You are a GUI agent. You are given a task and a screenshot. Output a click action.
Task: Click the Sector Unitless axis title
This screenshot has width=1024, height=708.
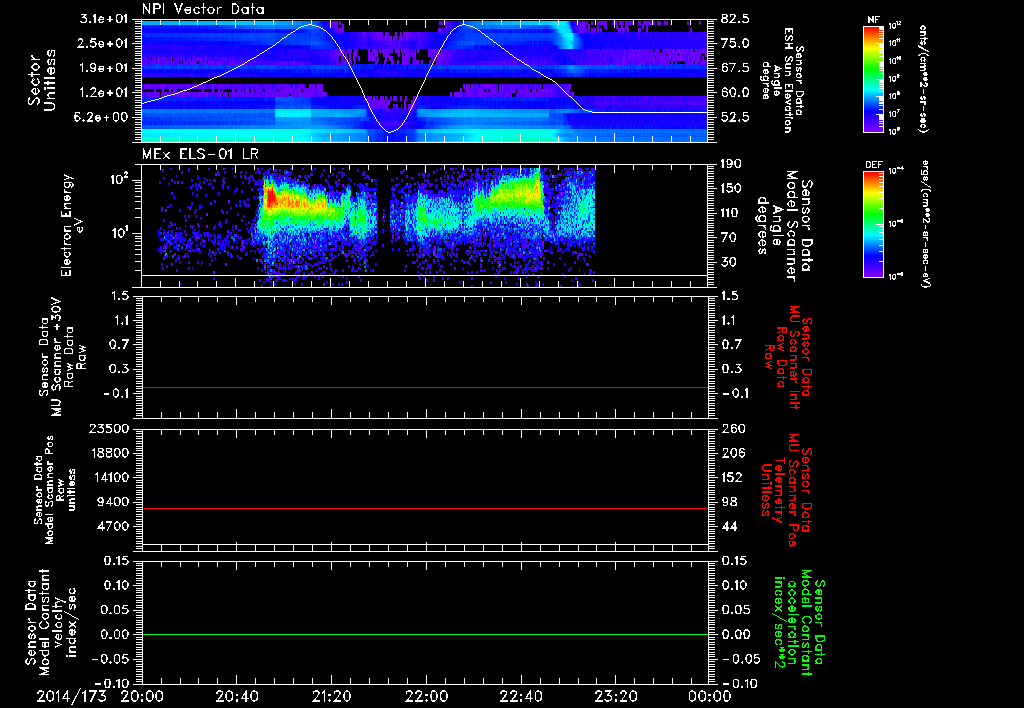click(42, 80)
